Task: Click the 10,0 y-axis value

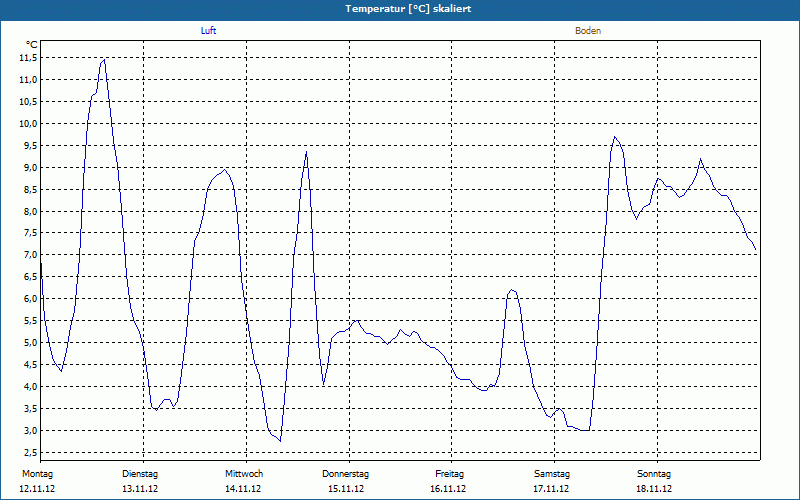Action: pyautogui.click(x=28, y=123)
